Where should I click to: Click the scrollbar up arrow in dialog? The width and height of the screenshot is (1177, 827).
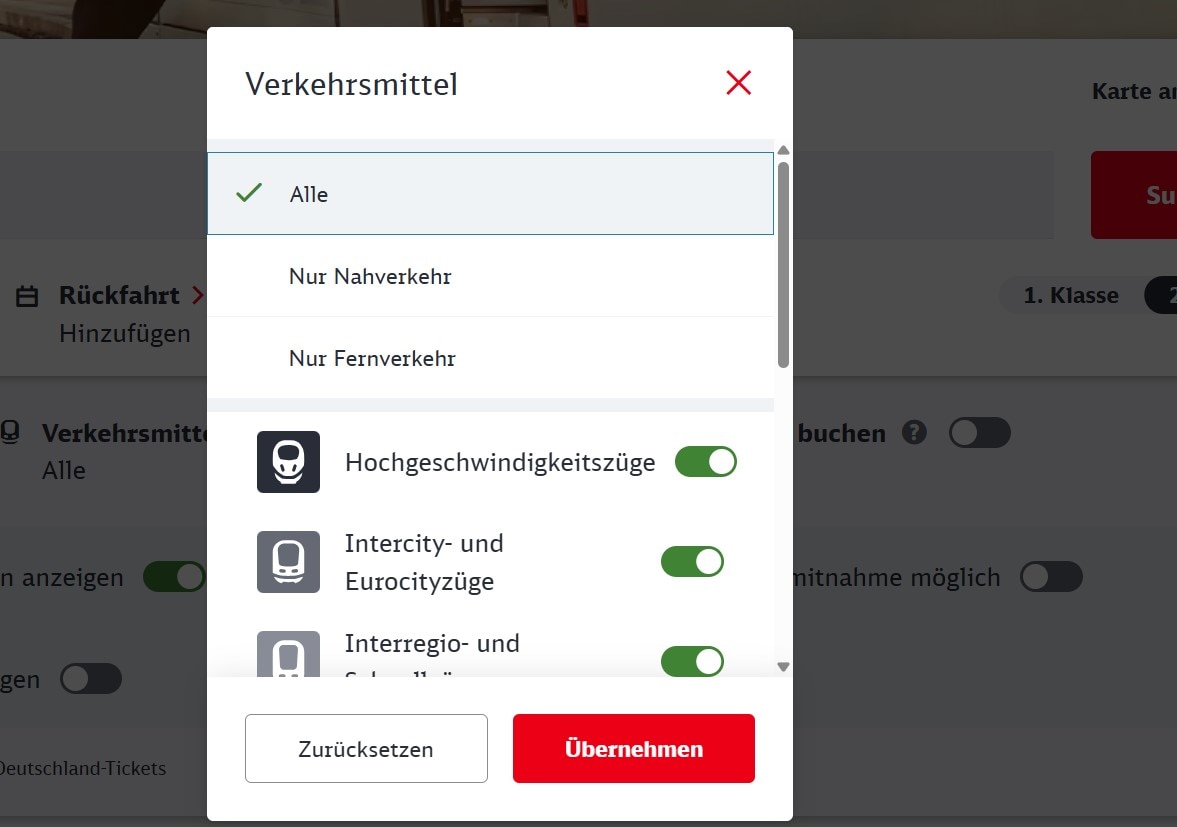[784, 150]
